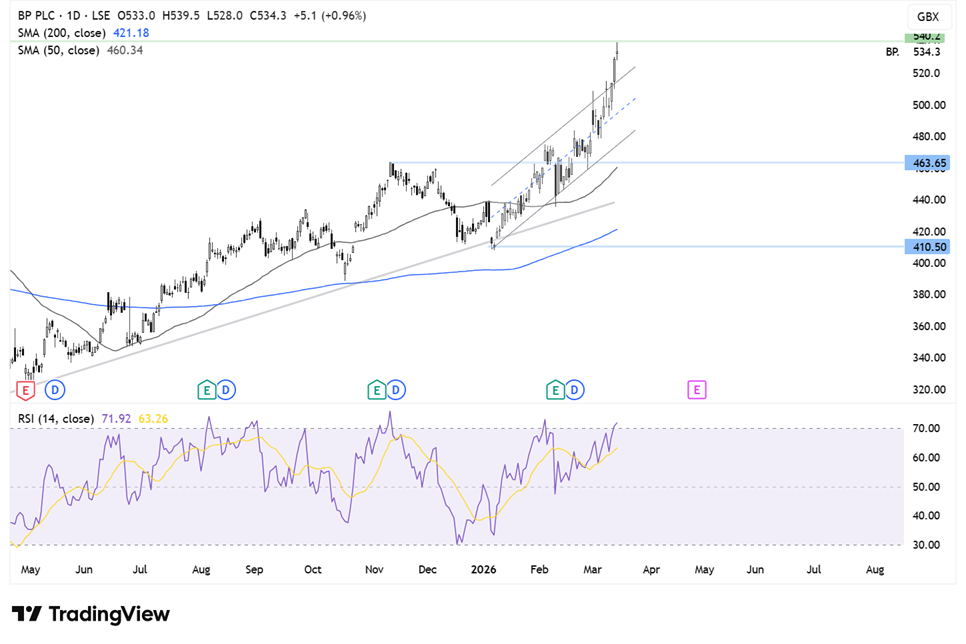This screenshot has height=644, width=966.
Task: Click the green 540.2 price label
Action: 925,36
